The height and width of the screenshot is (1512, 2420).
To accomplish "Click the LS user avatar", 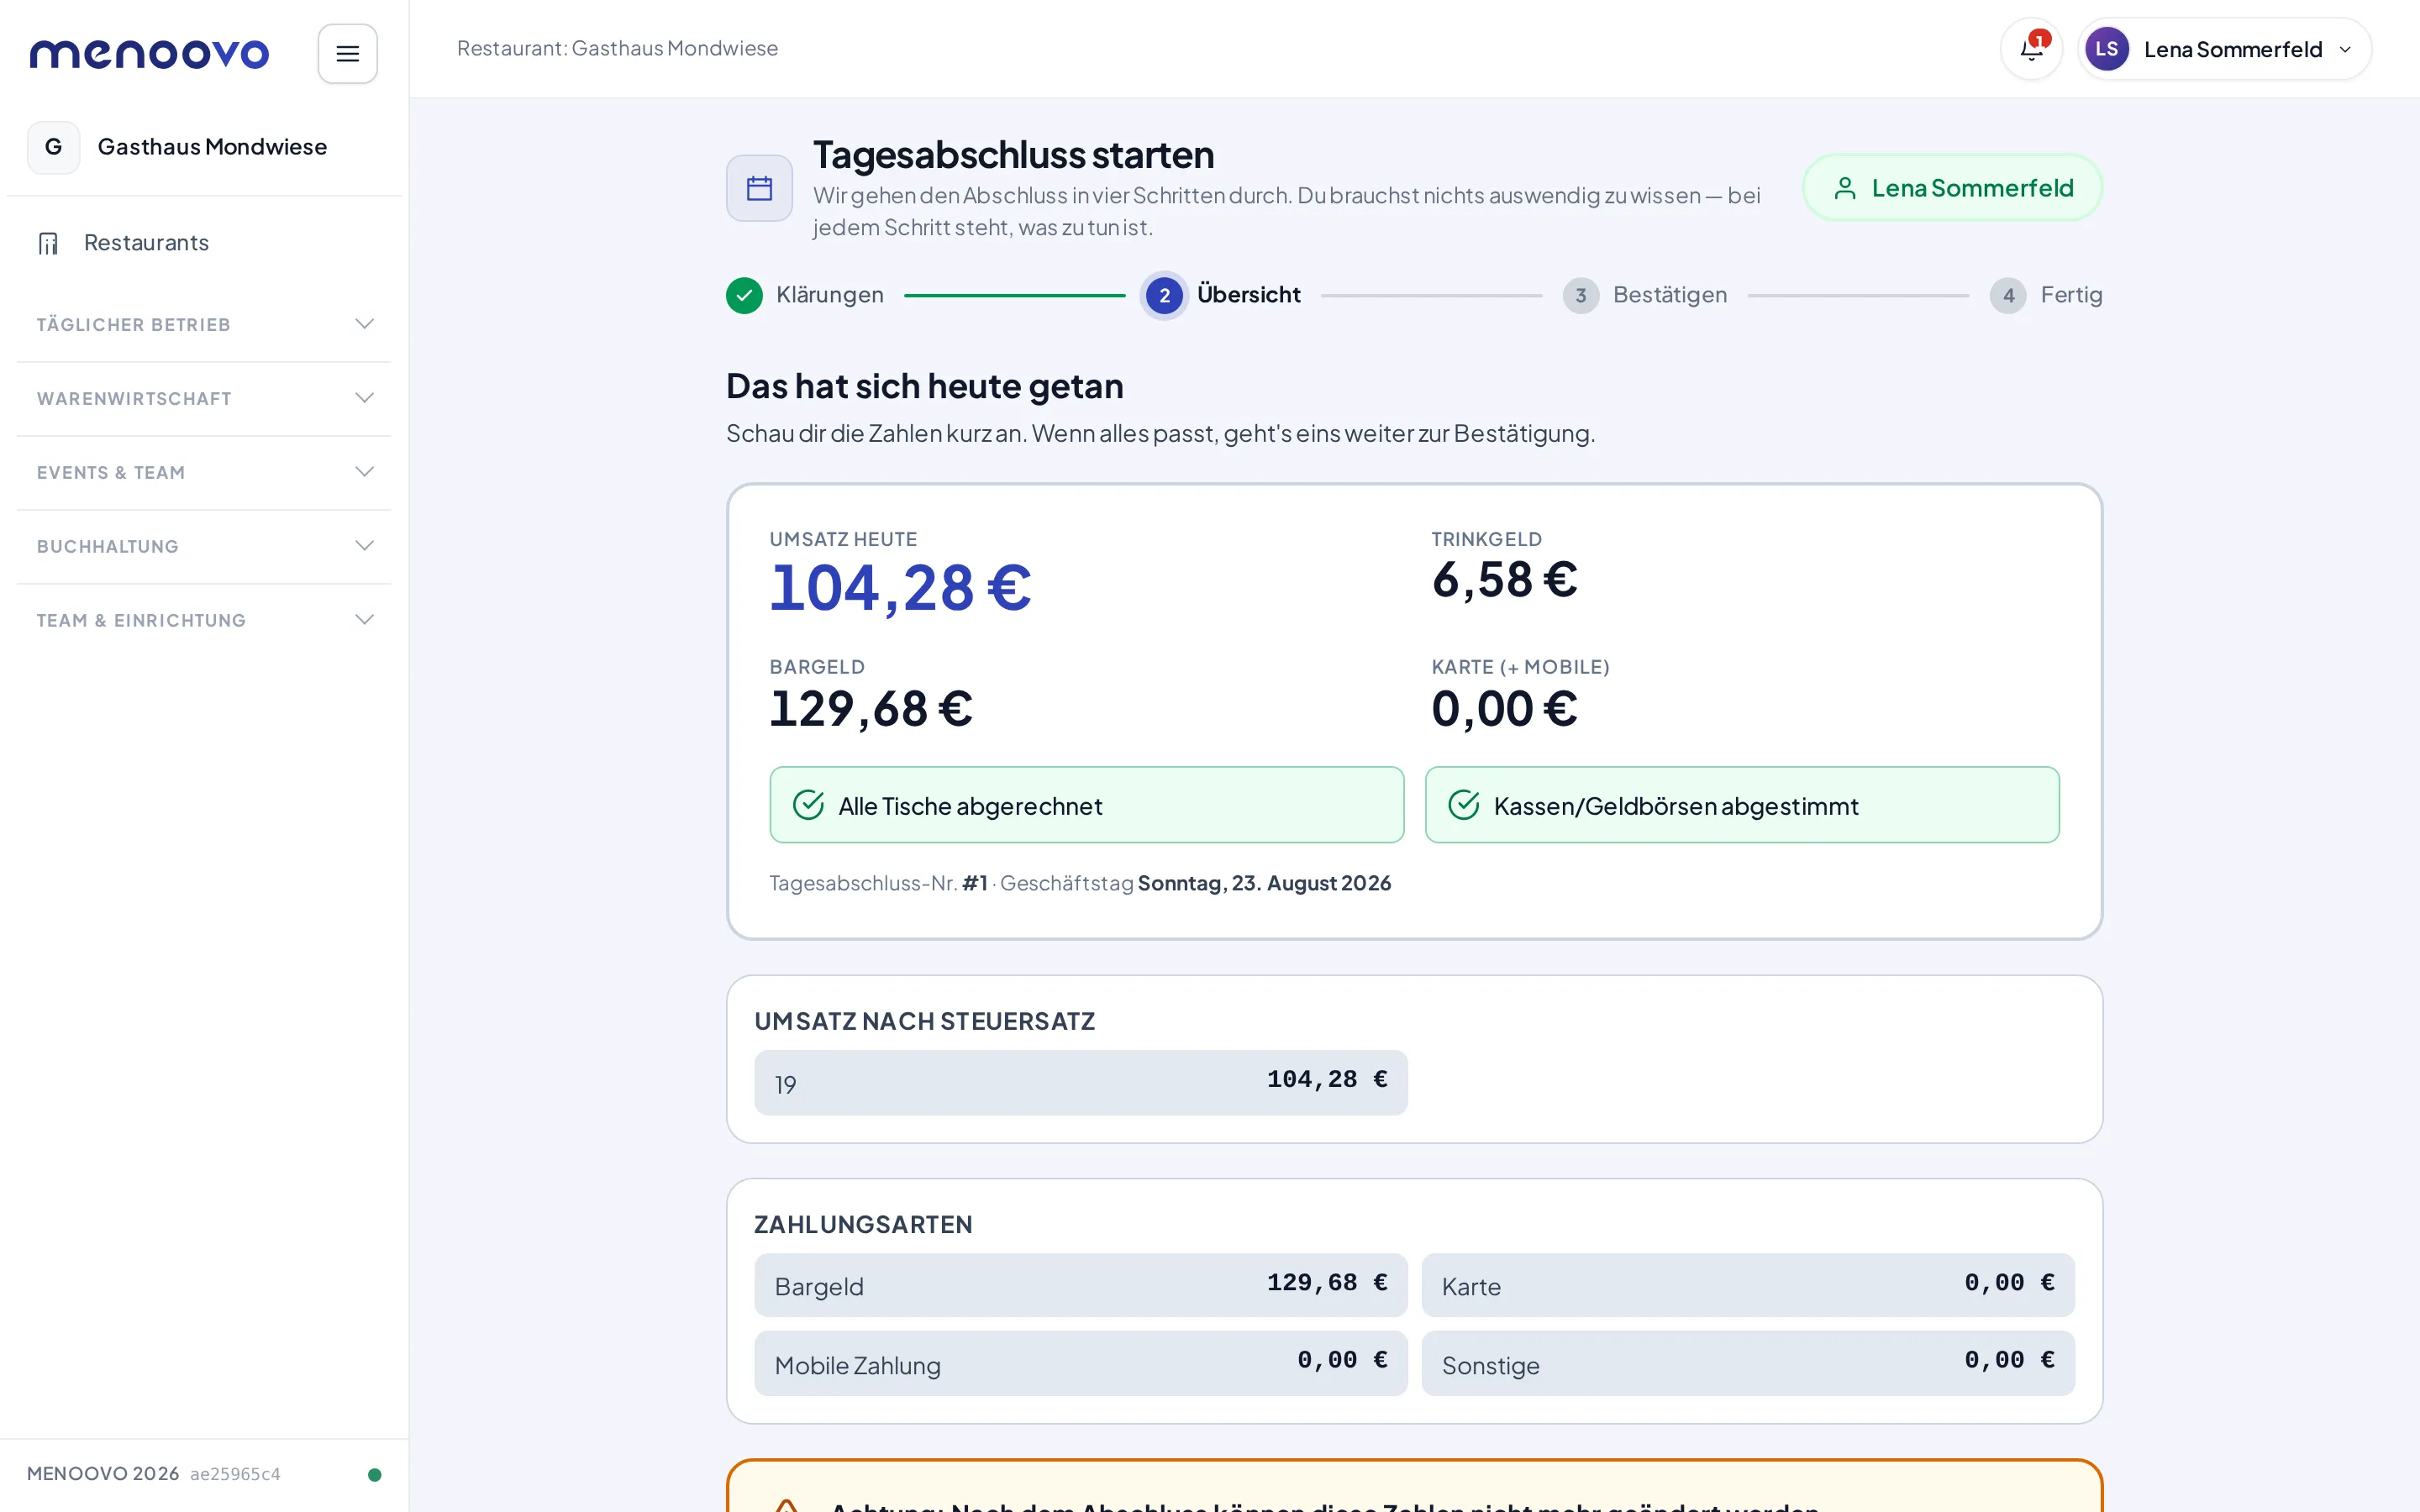I will [x=2106, y=49].
